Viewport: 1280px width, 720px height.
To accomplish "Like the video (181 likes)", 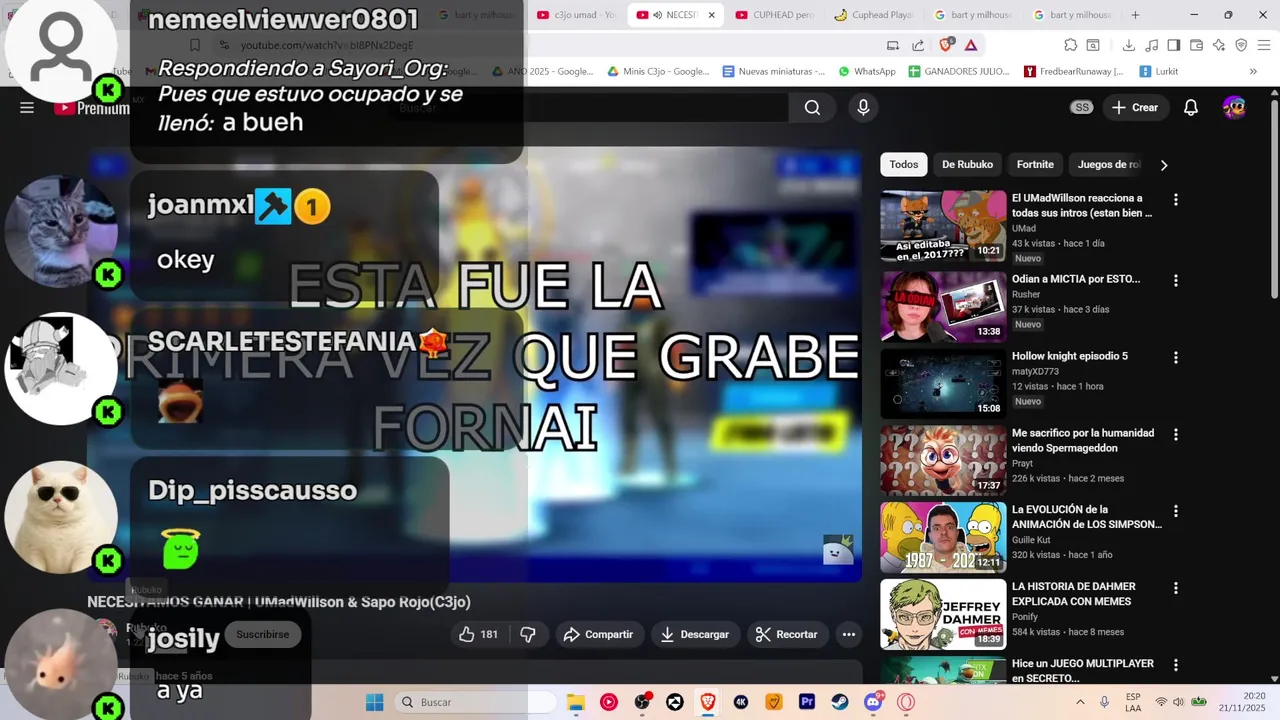I will 479,634.
